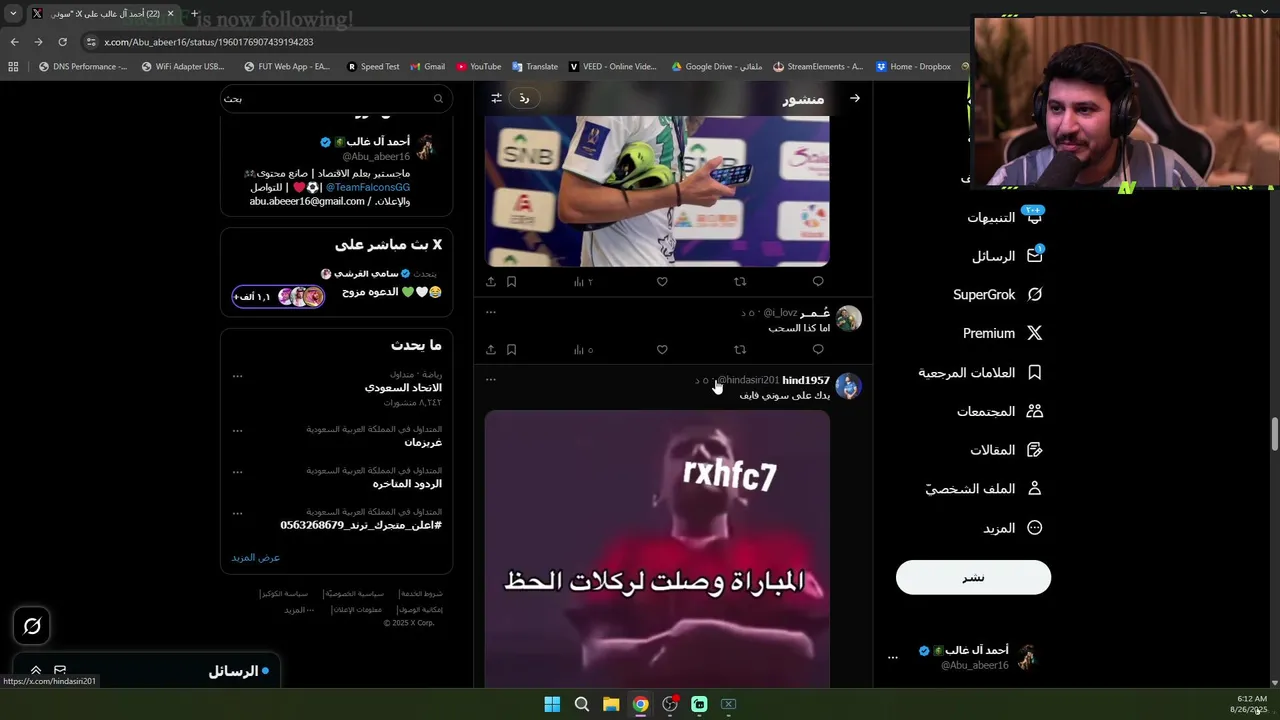Viewport: 1280px width, 720px height.
Task: Click the post (نشر) button
Action: tap(973, 577)
